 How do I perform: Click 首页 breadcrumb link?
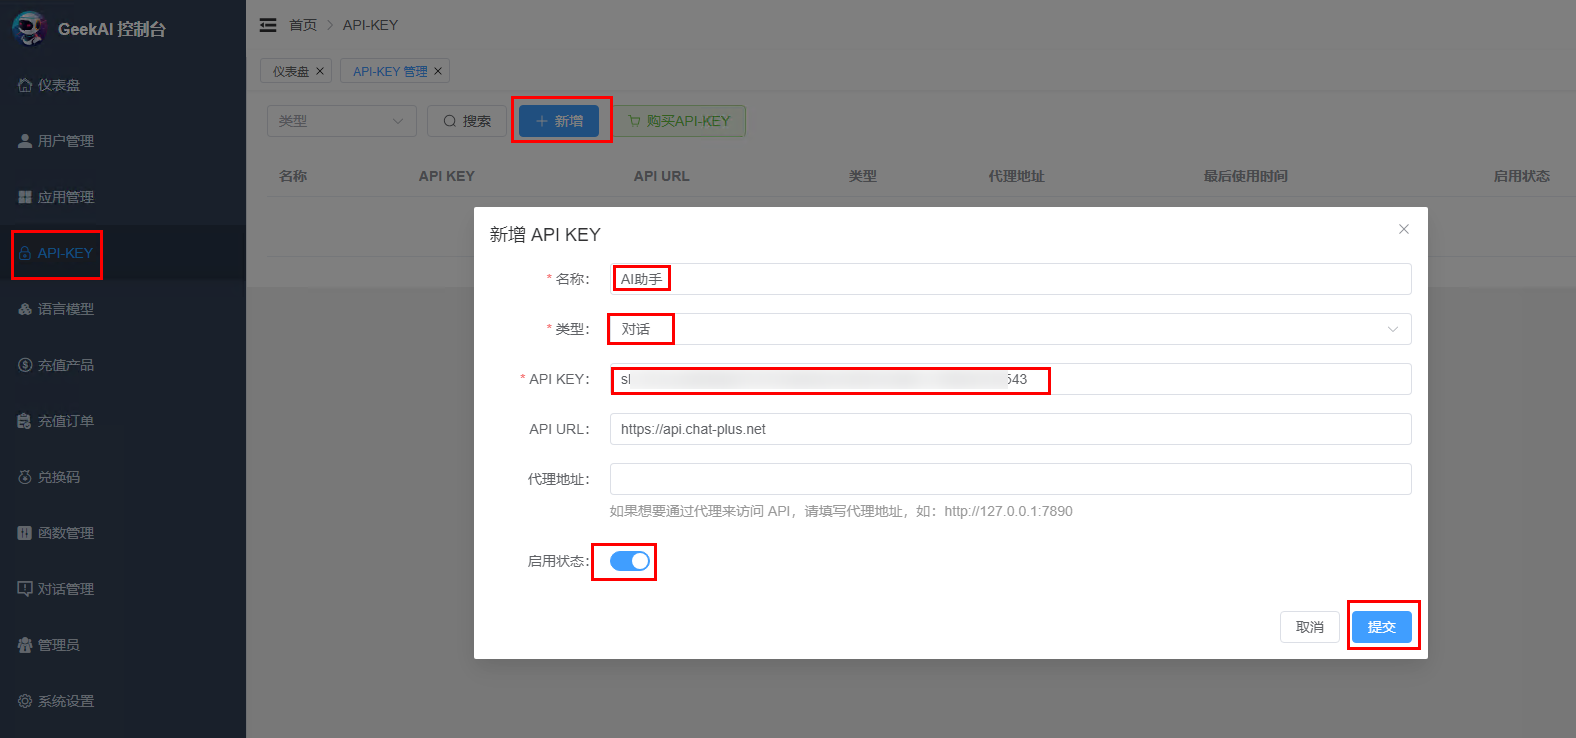pos(303,25)
